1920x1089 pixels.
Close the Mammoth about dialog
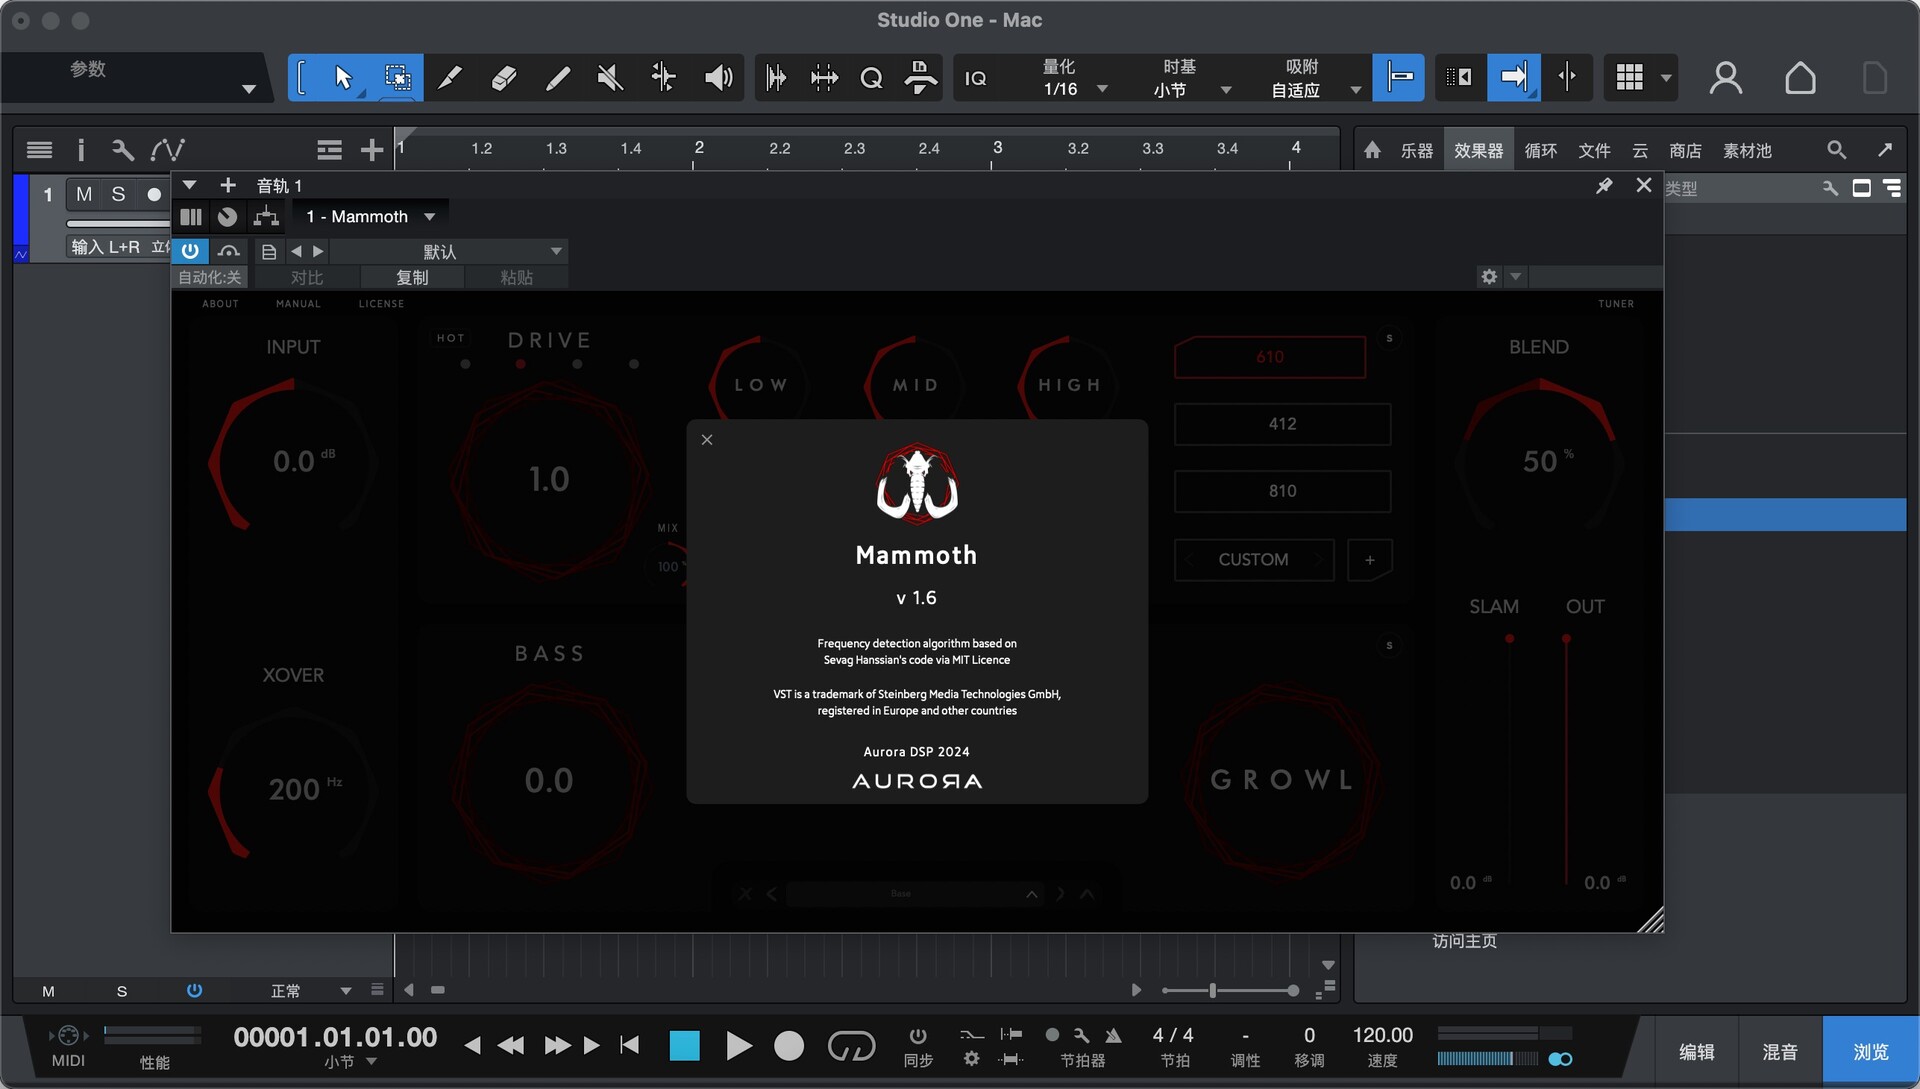coord(707,440)
